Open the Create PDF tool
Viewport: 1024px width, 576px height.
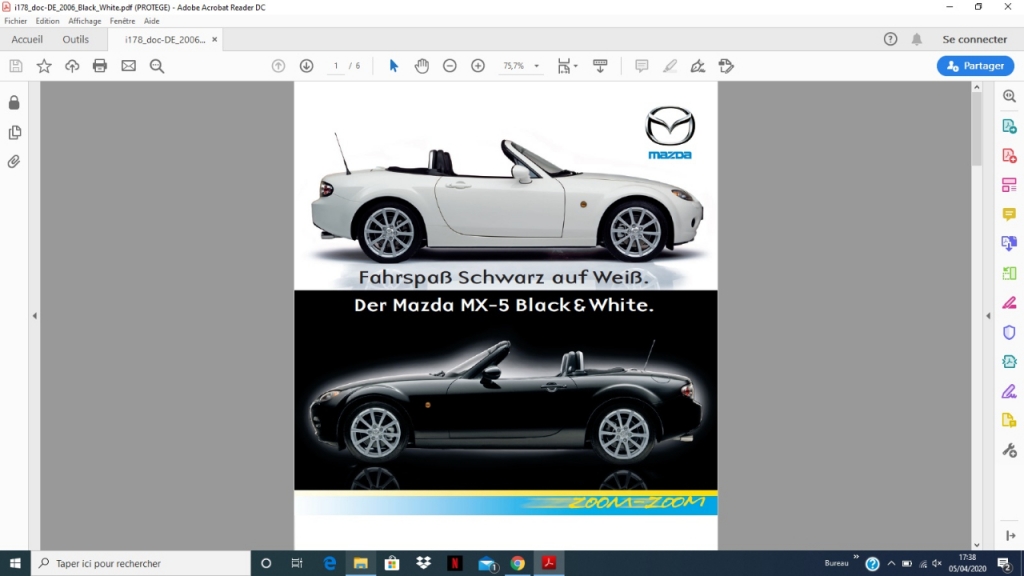click(x=1009, y=155)
